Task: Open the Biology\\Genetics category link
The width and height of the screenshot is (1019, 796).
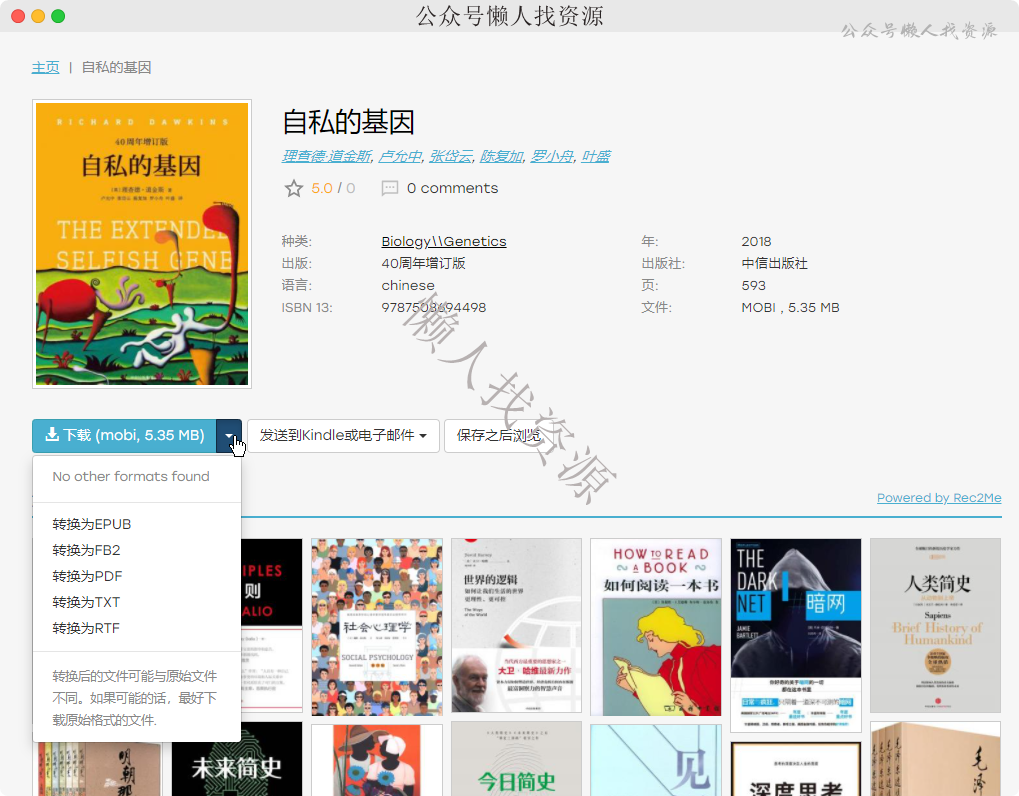Action: click(444, 242)
